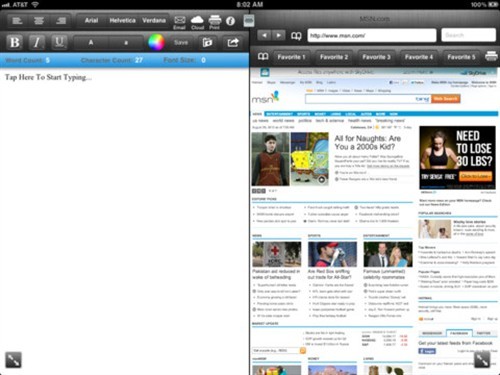This screenshot has width=500, height=375.
Task: Choose the Verdana font
Action: (x=154, y=21)
